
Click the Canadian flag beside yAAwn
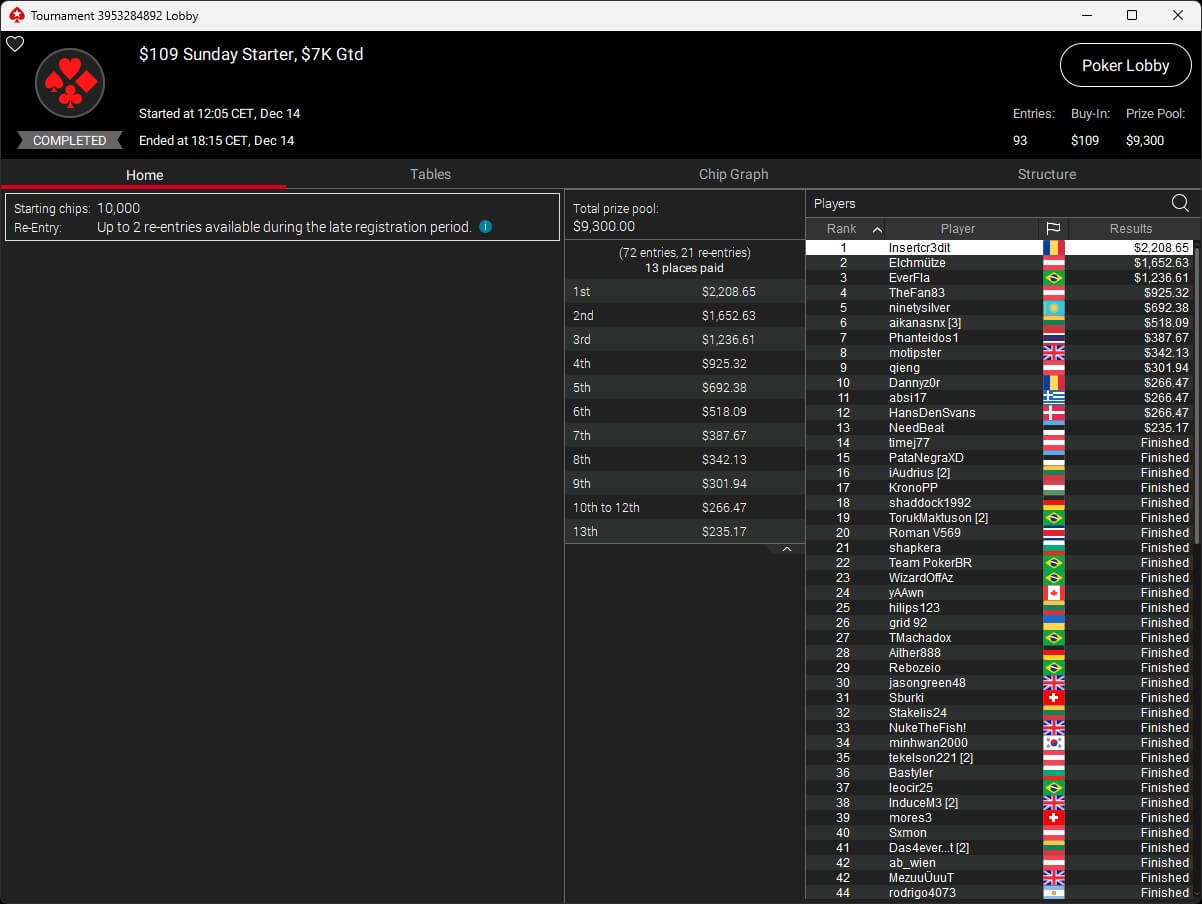tap(1053, 593)
